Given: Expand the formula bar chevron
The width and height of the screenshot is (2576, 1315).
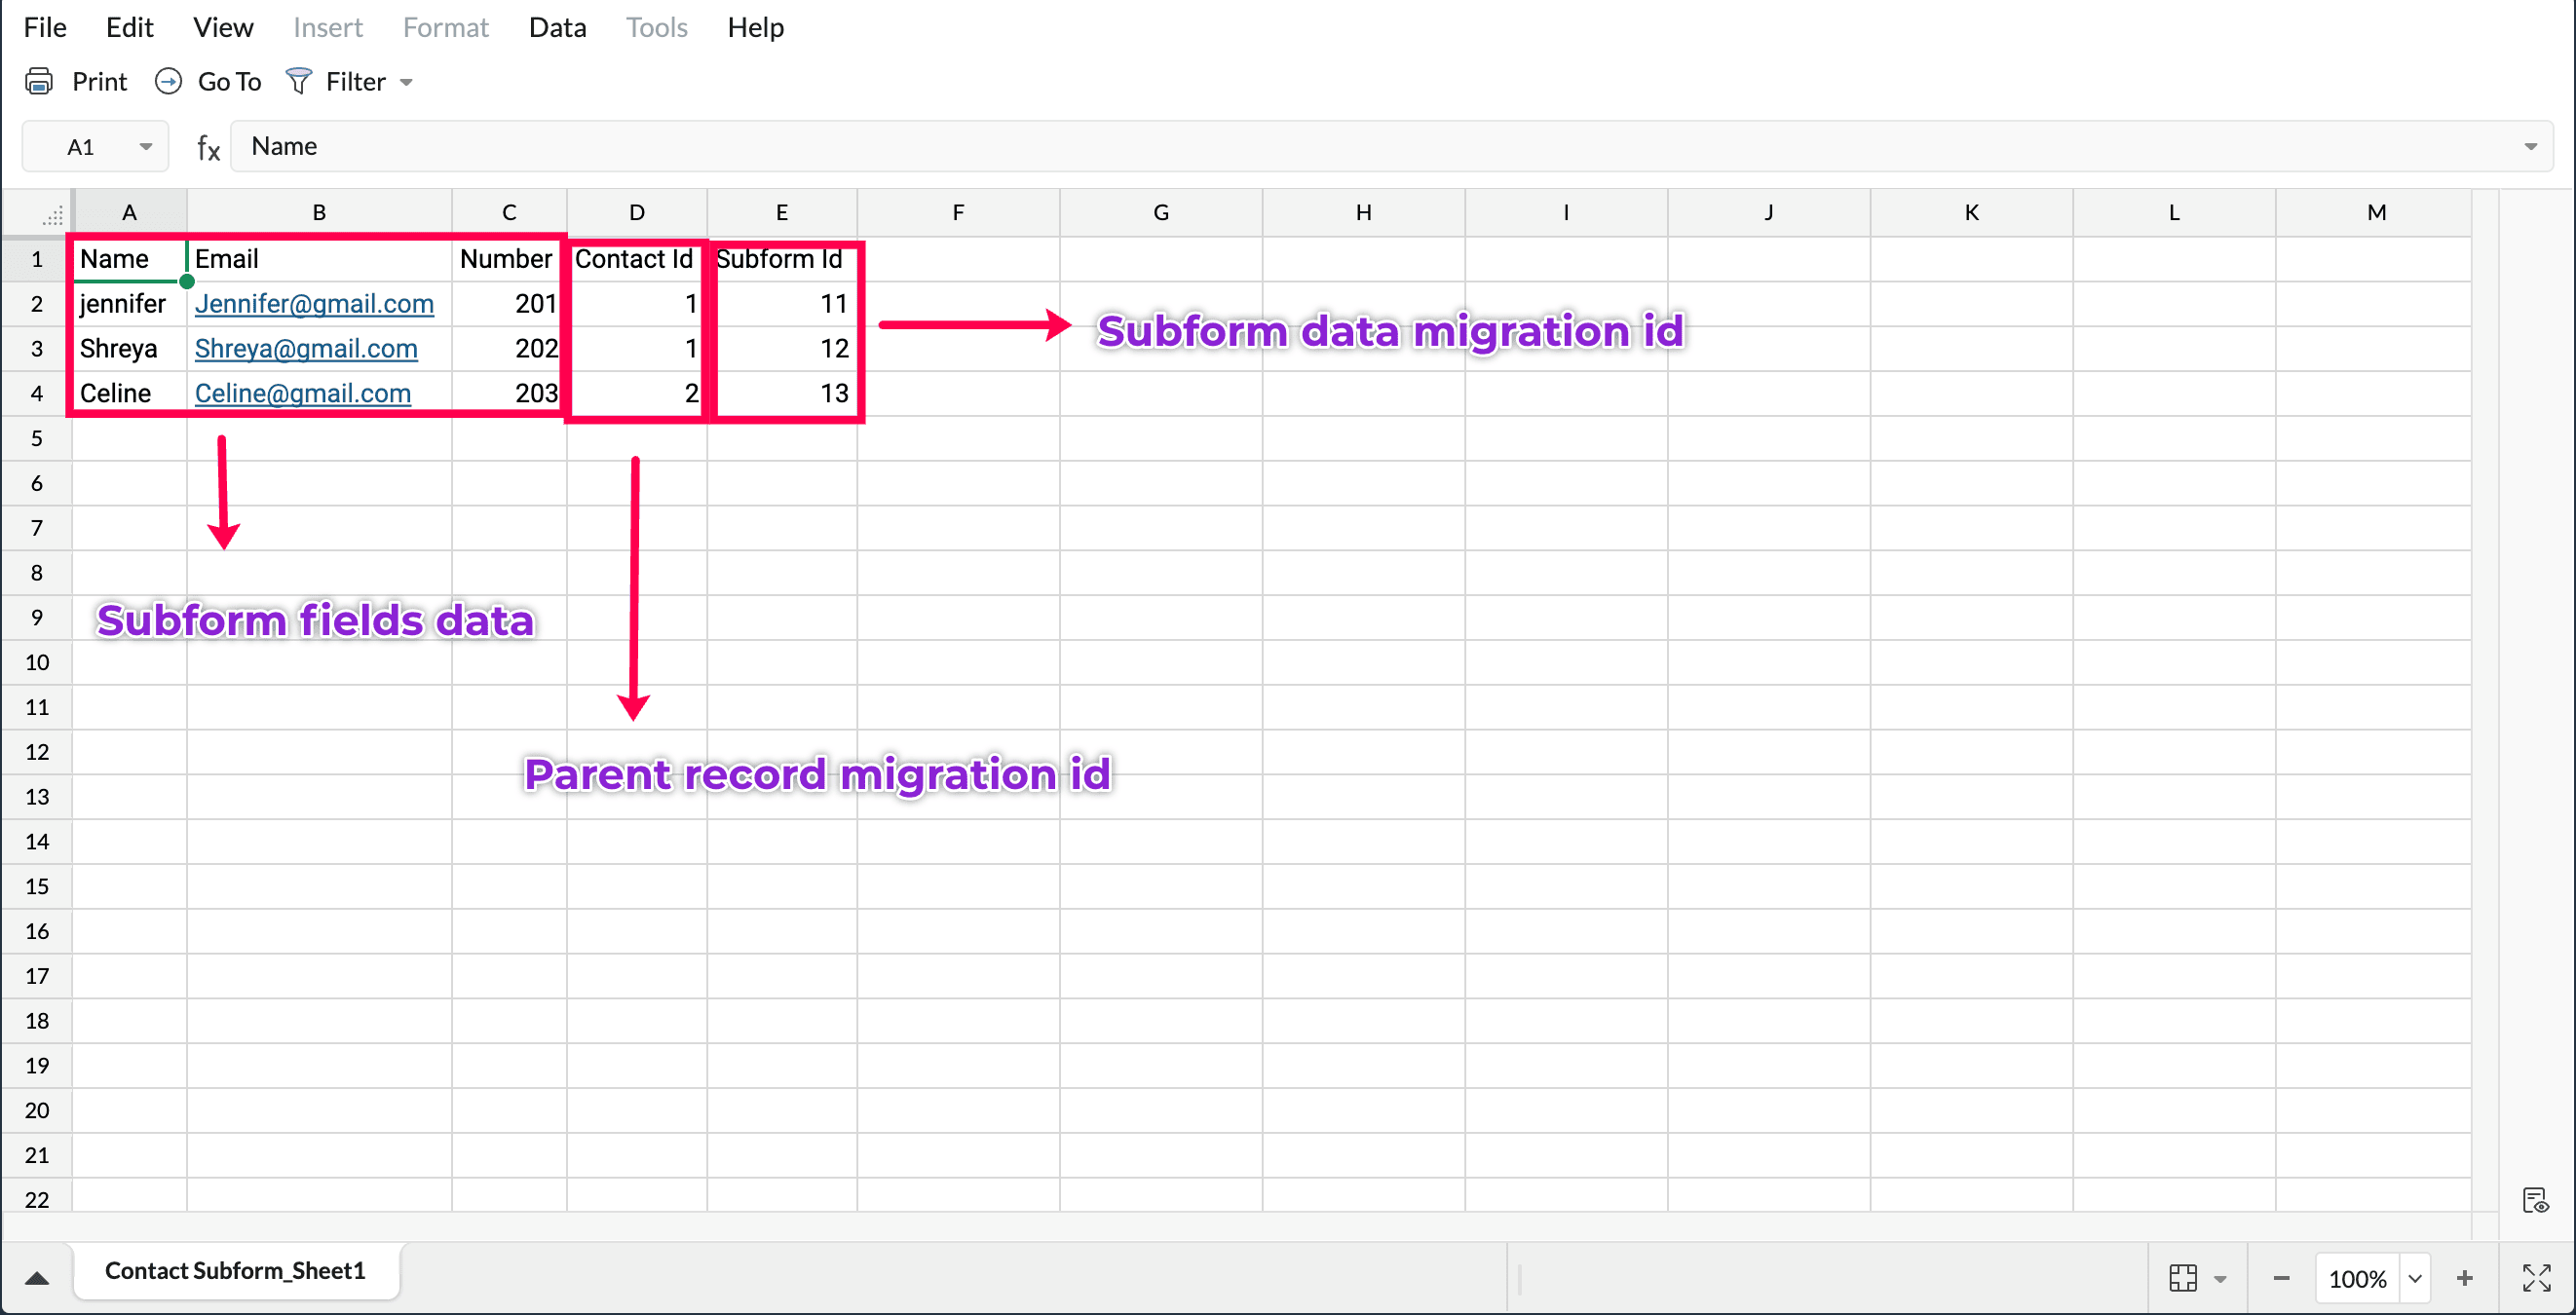Looking at the screenshot, I should click(x=2530, y=147).
